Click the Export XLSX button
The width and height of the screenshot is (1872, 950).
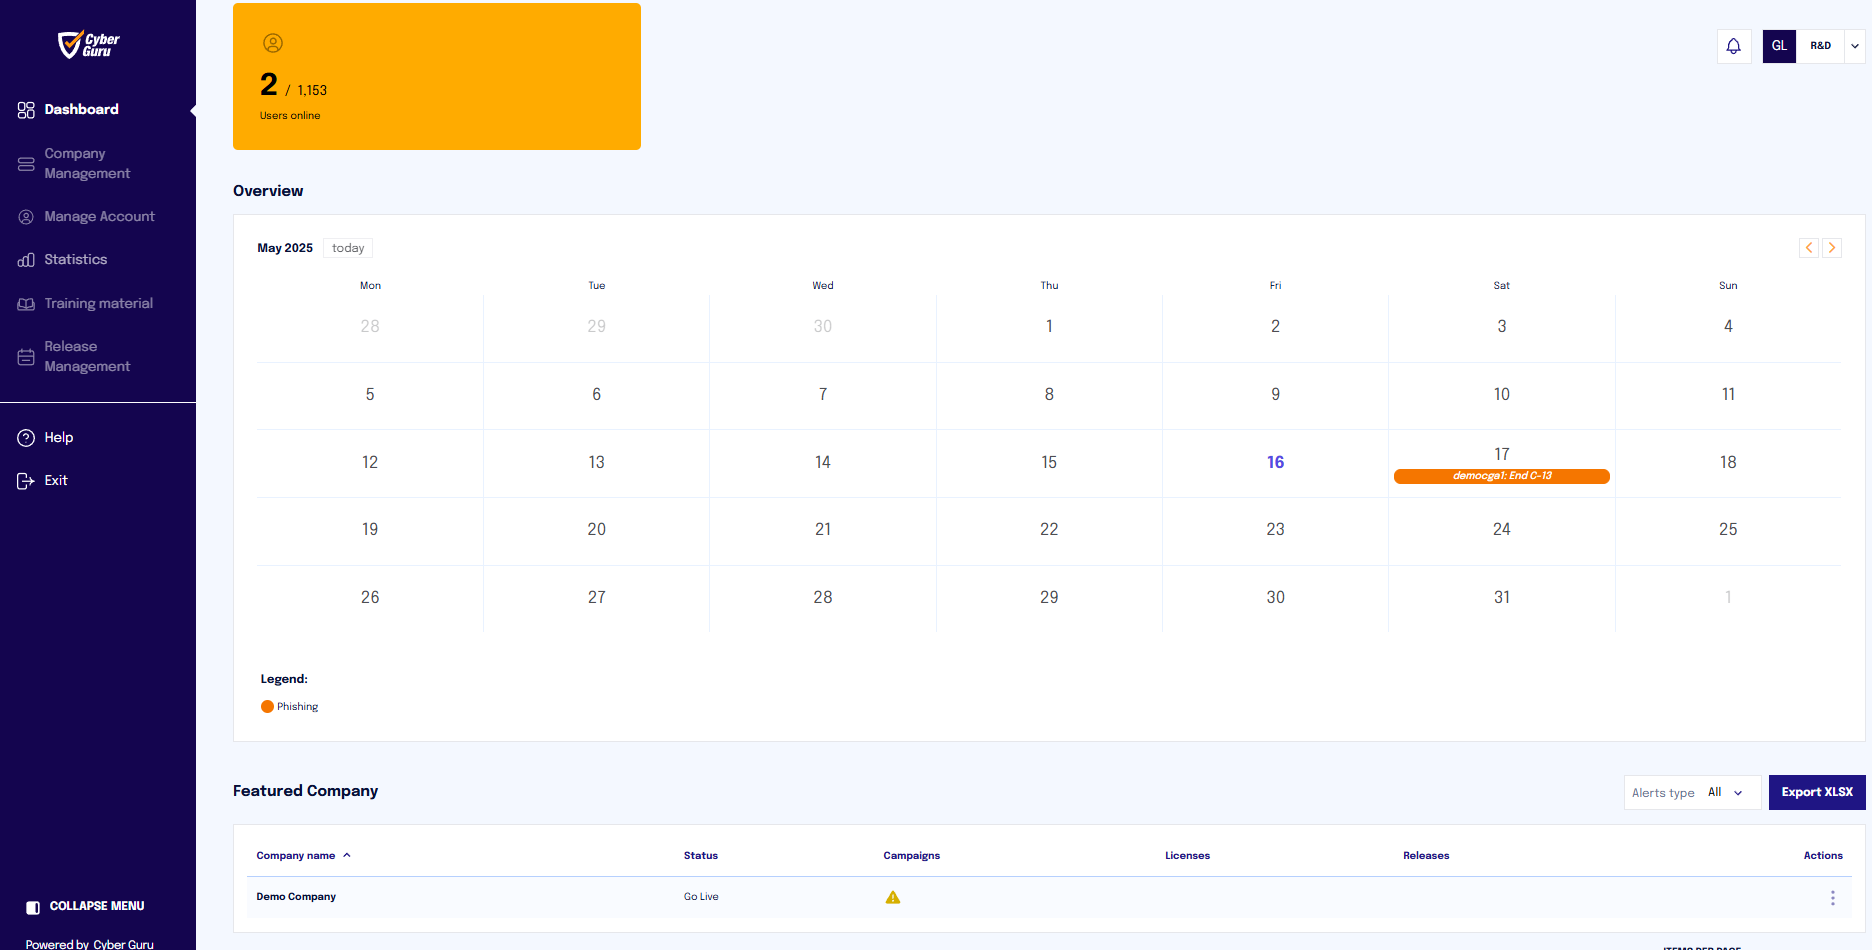tap(1817, 792)
